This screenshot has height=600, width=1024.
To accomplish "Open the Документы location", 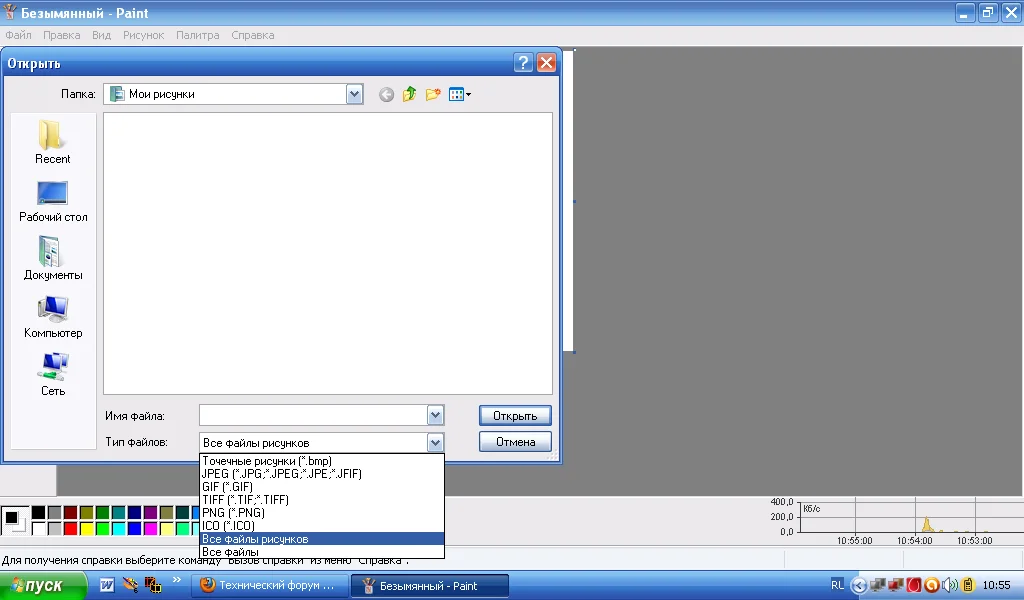I will tap(53, 259).
